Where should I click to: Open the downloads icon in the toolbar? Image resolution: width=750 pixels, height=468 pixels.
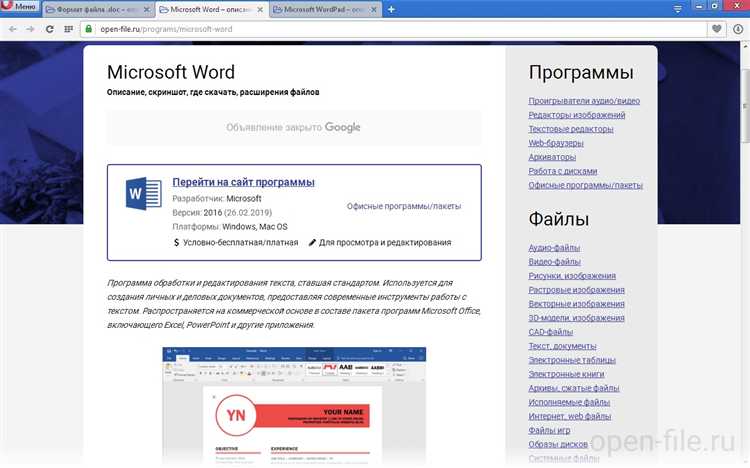point(738,29)
